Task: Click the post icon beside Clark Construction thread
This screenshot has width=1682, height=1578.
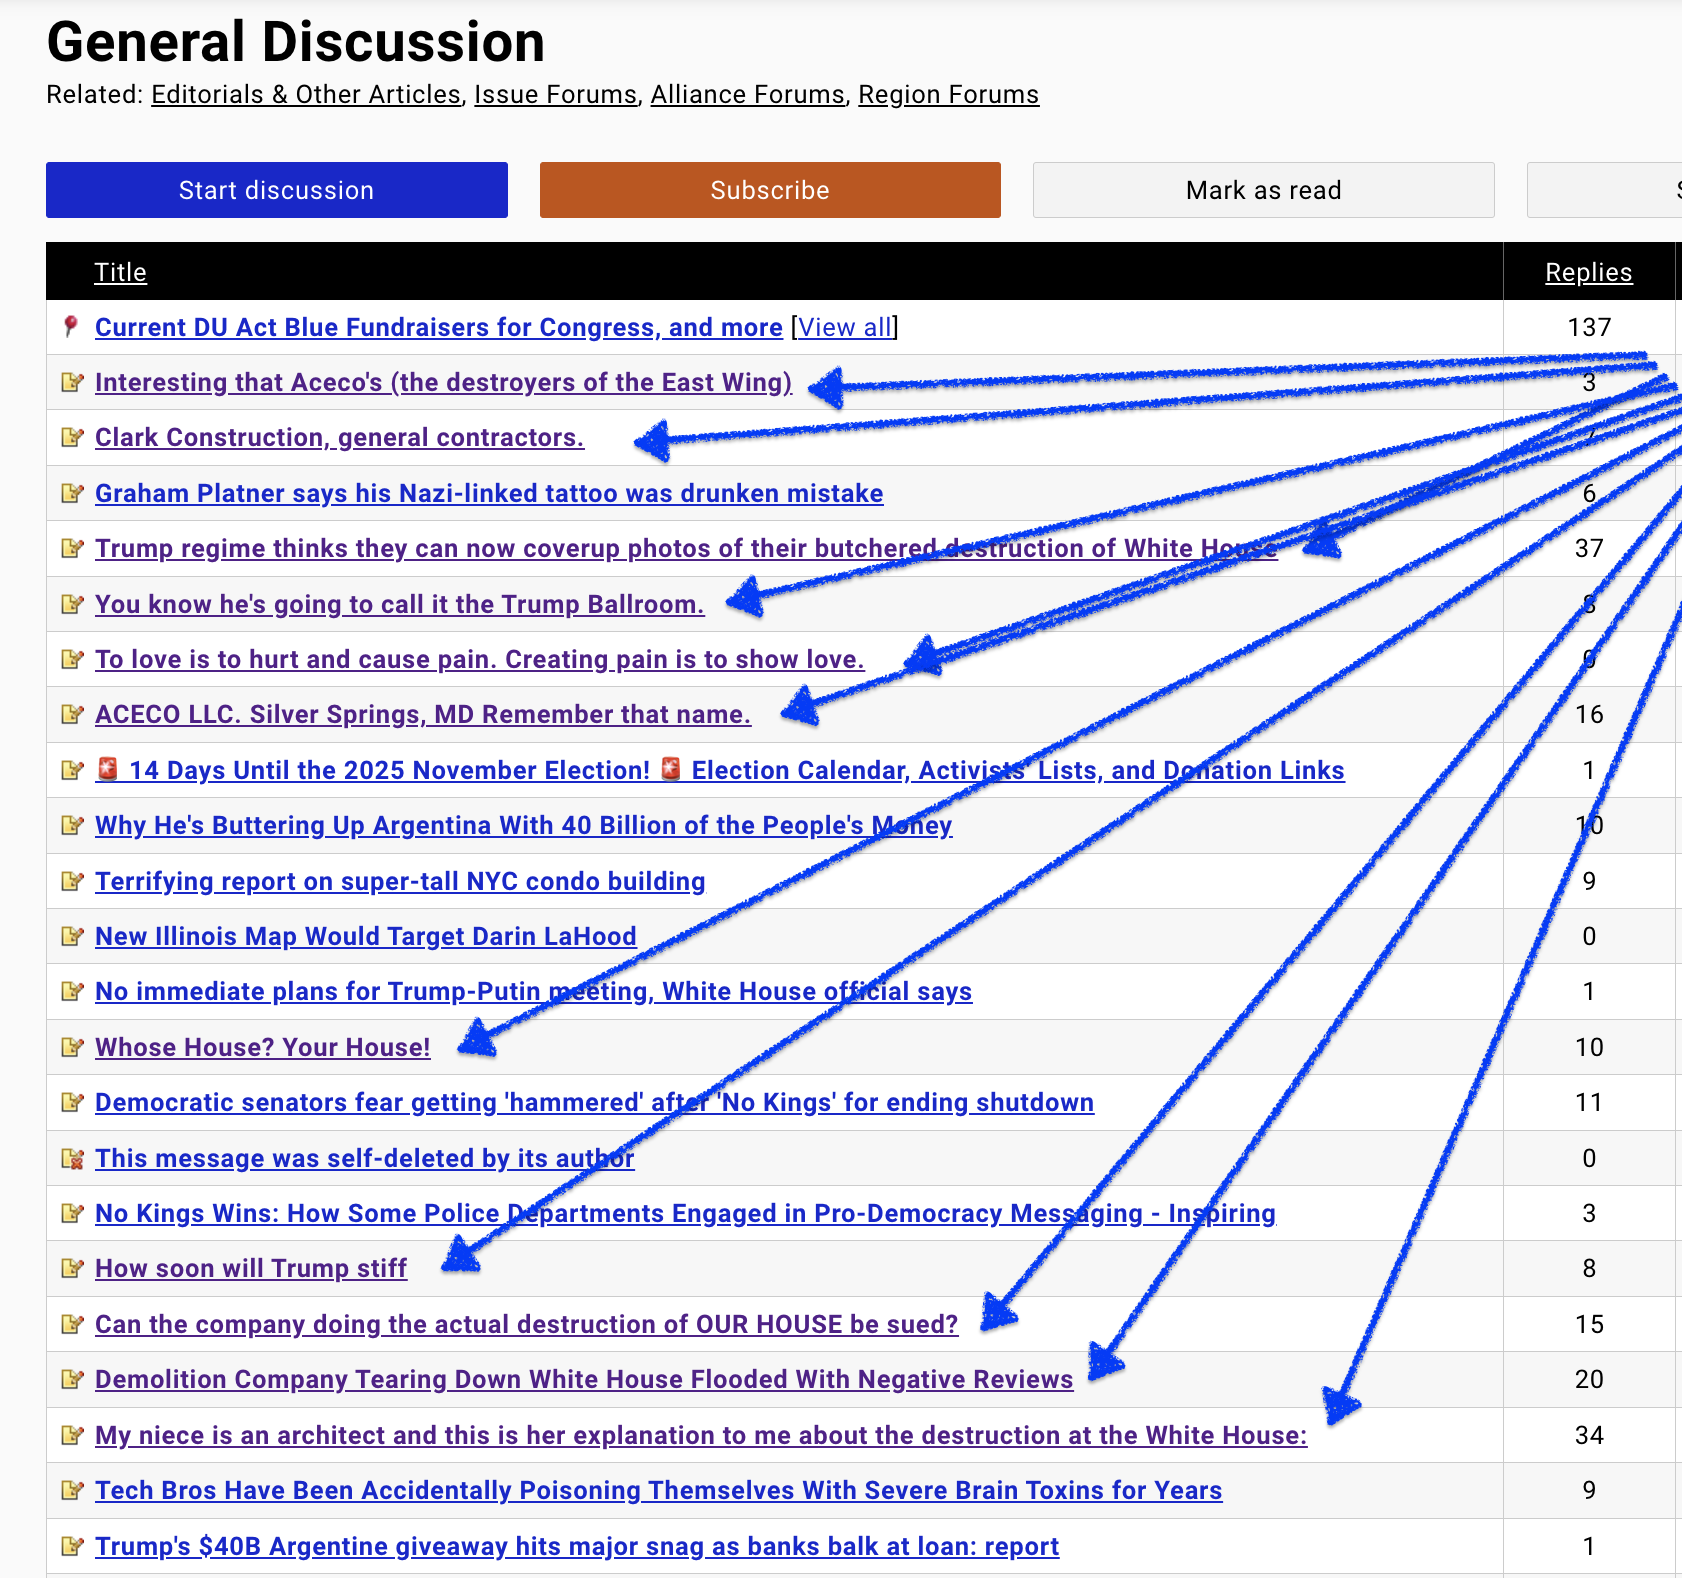Action: click(72, 437)
